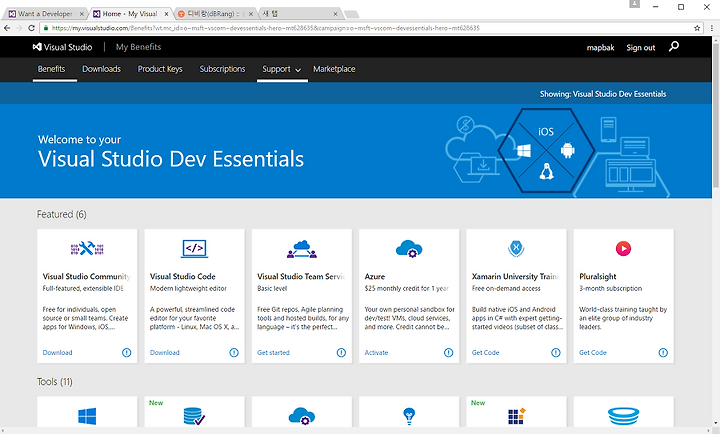Switch to the 'Want a Developer' browser tab
The height and width of the screenshot is (434, 720).
(45, 14)
